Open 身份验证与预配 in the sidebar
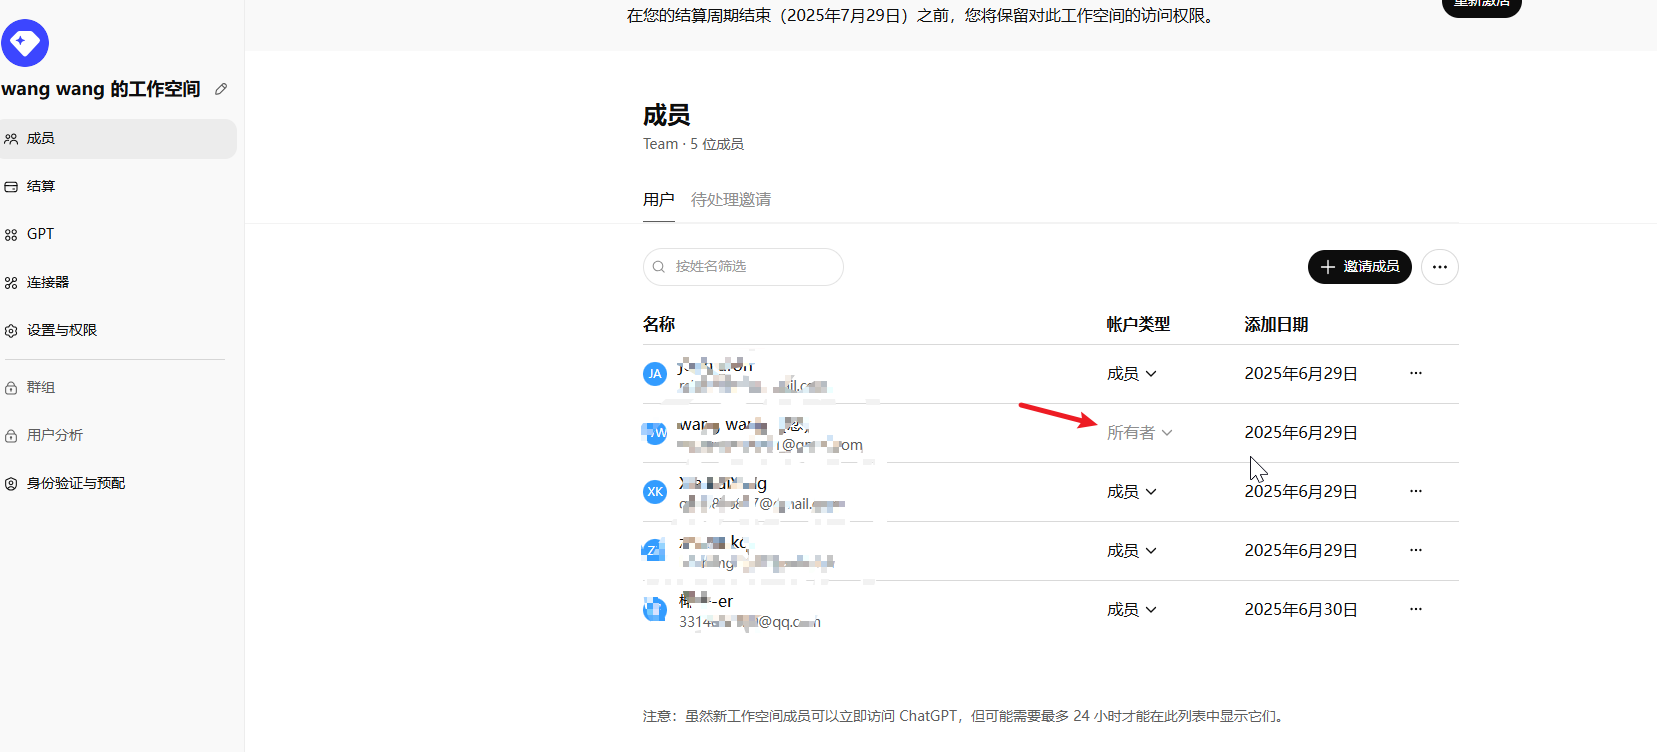This screenshot has width=1657, height=752. click(75, 483)
